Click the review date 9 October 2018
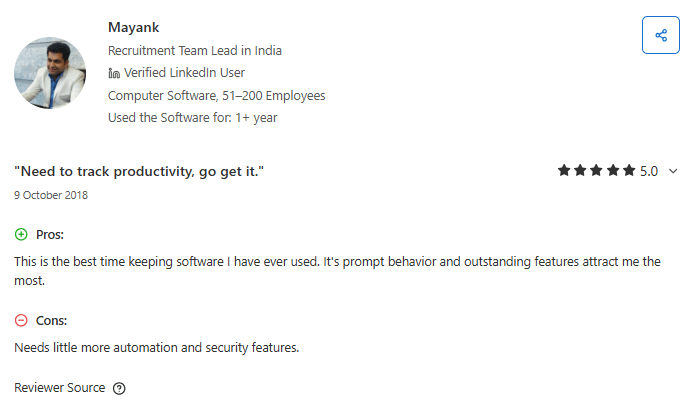This screenshot has width=697, height=417. [x=51, y=195]
